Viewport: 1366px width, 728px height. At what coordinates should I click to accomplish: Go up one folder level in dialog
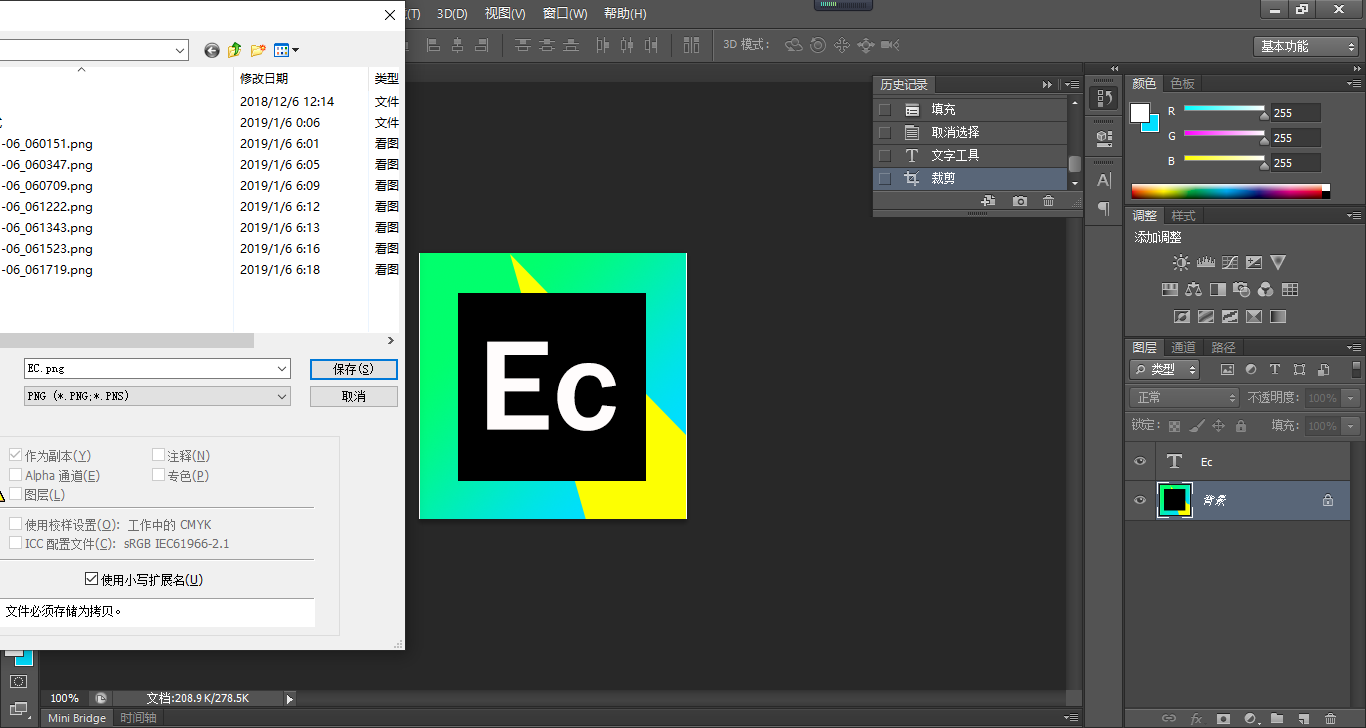[x=235, y=50]
